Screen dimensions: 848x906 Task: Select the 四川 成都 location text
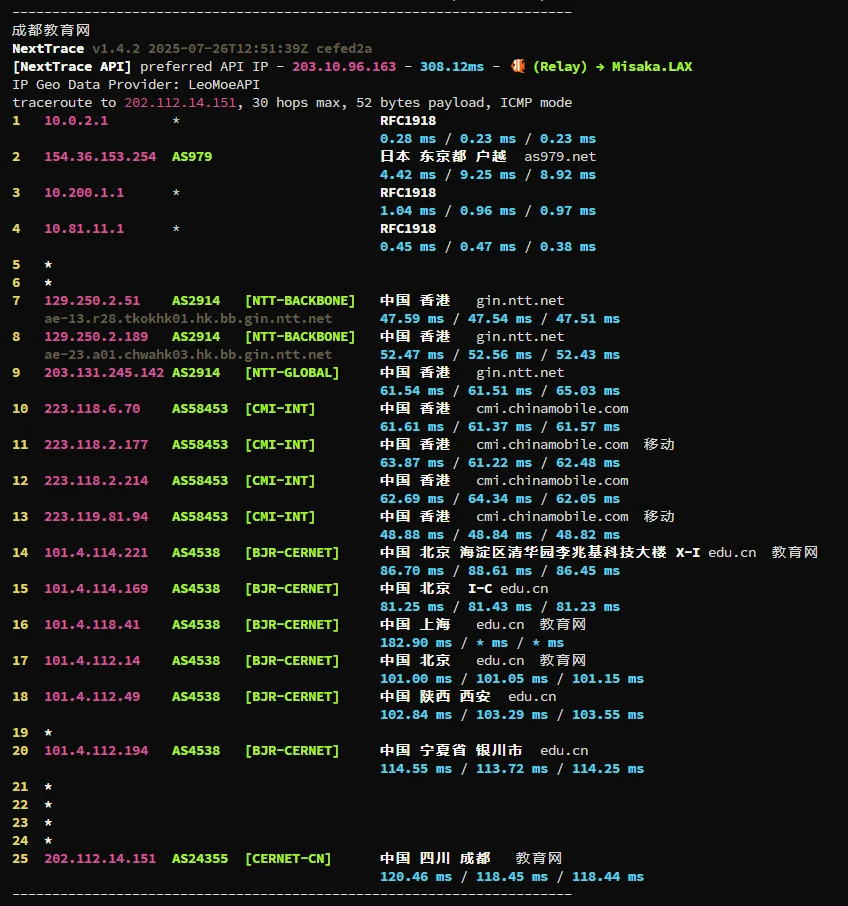tap(455, 859)
